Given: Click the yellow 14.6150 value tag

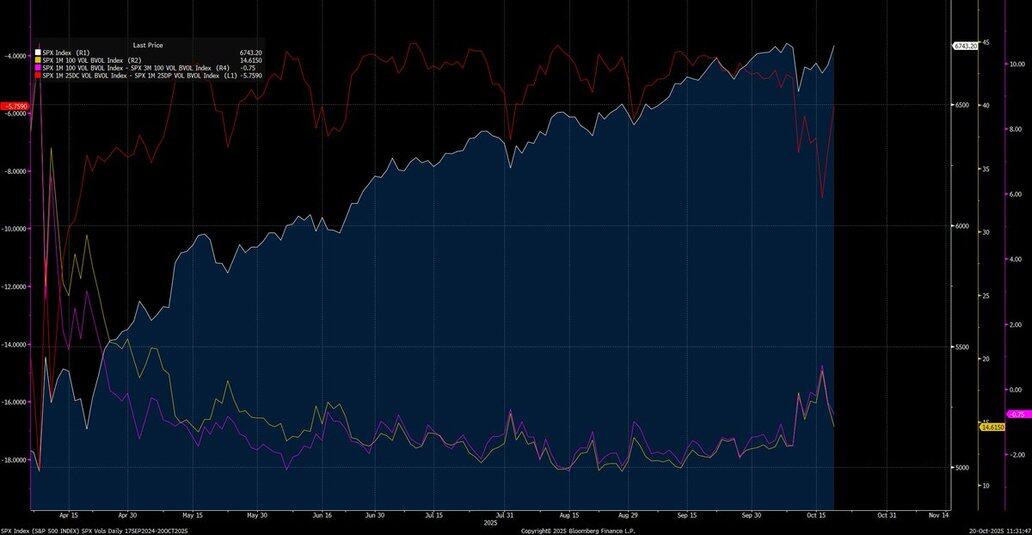Looking at the screenshot, I should coord(992,427).
